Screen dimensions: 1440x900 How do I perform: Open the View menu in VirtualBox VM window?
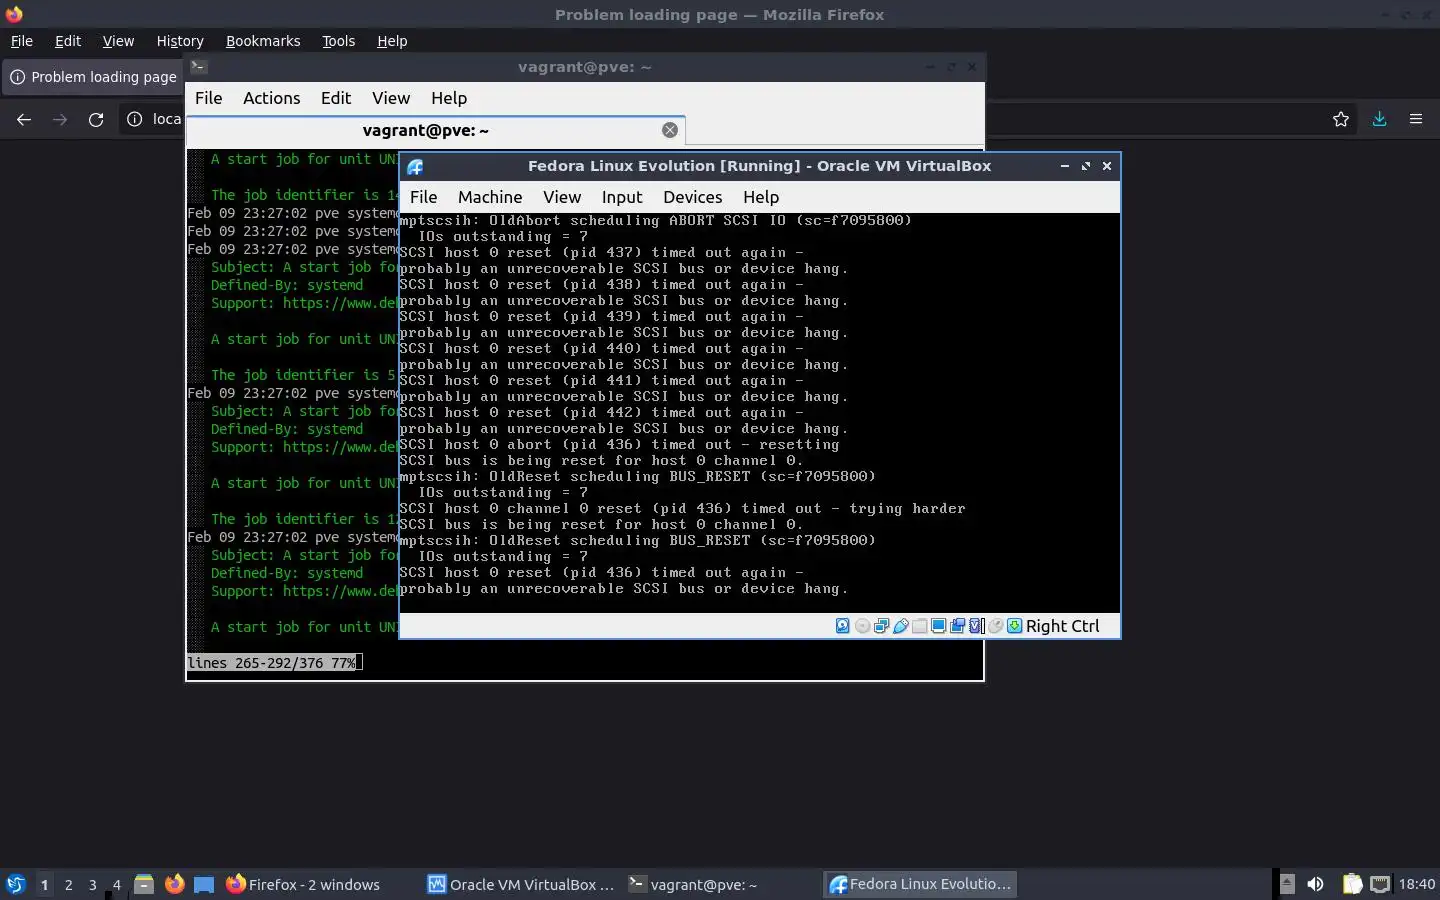(562, 197)
